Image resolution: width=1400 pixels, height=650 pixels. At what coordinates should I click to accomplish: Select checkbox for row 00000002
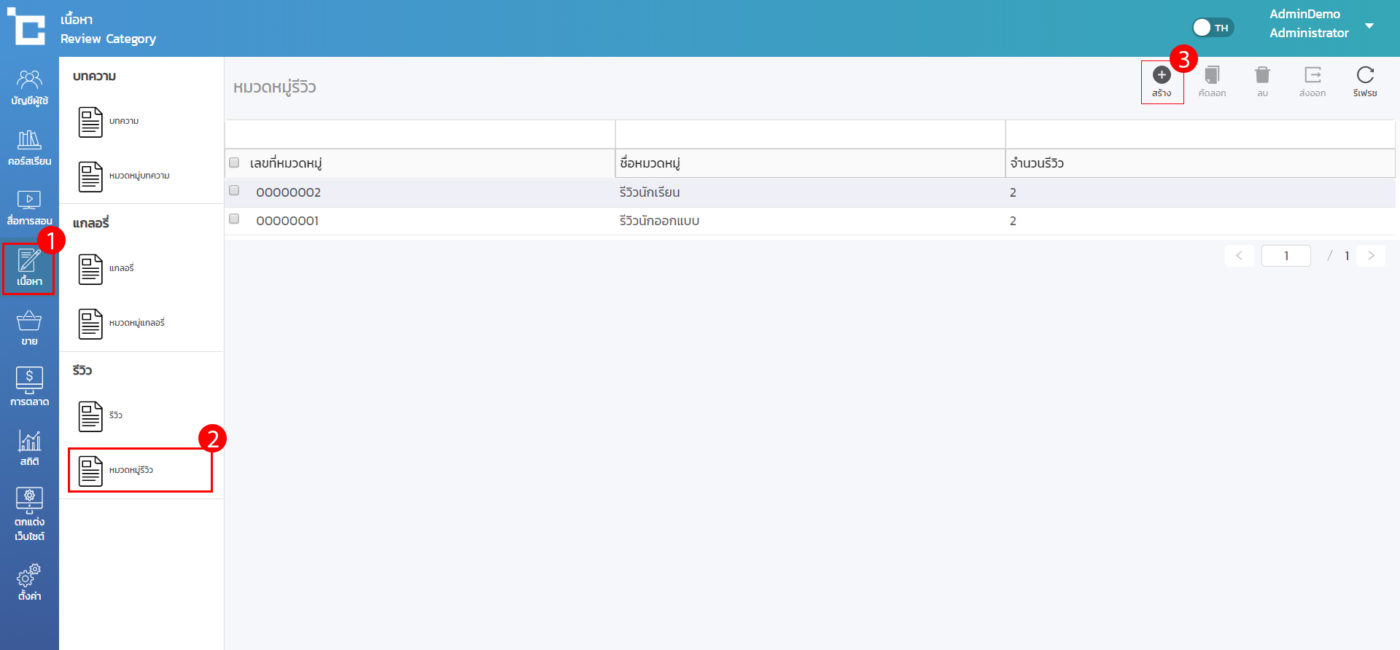click(234, 191)
